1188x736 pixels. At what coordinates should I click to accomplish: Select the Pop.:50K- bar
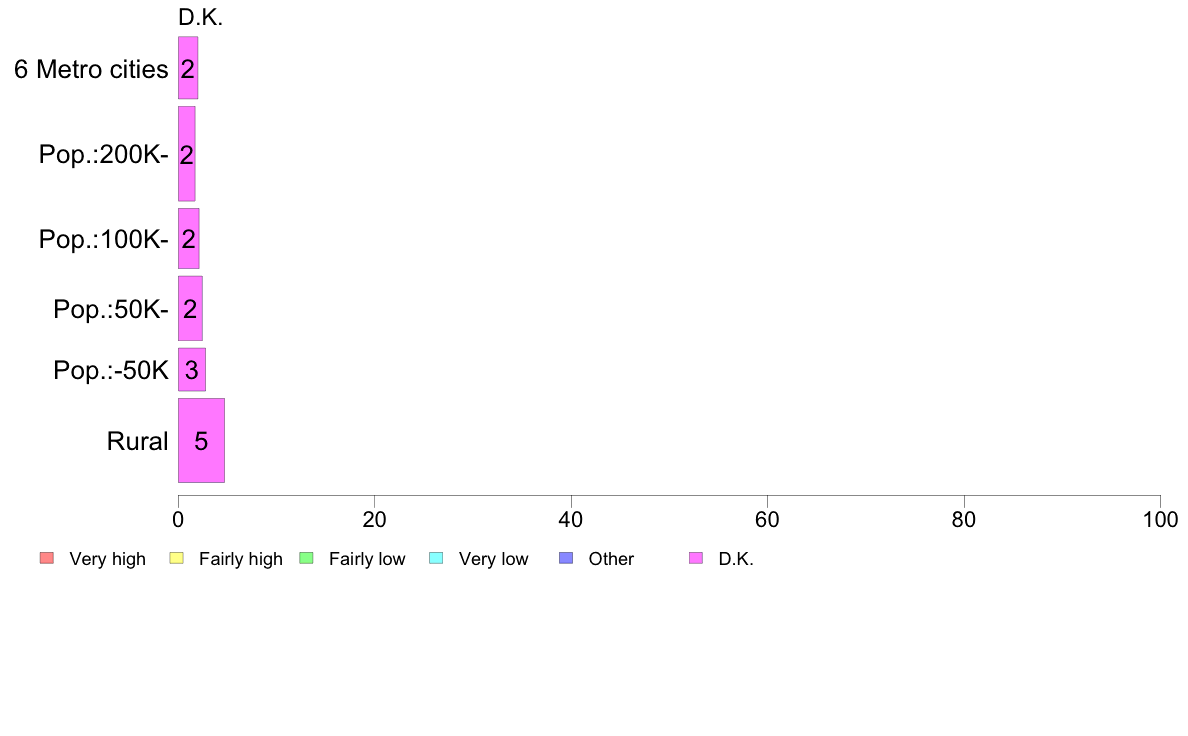[190, 308]
